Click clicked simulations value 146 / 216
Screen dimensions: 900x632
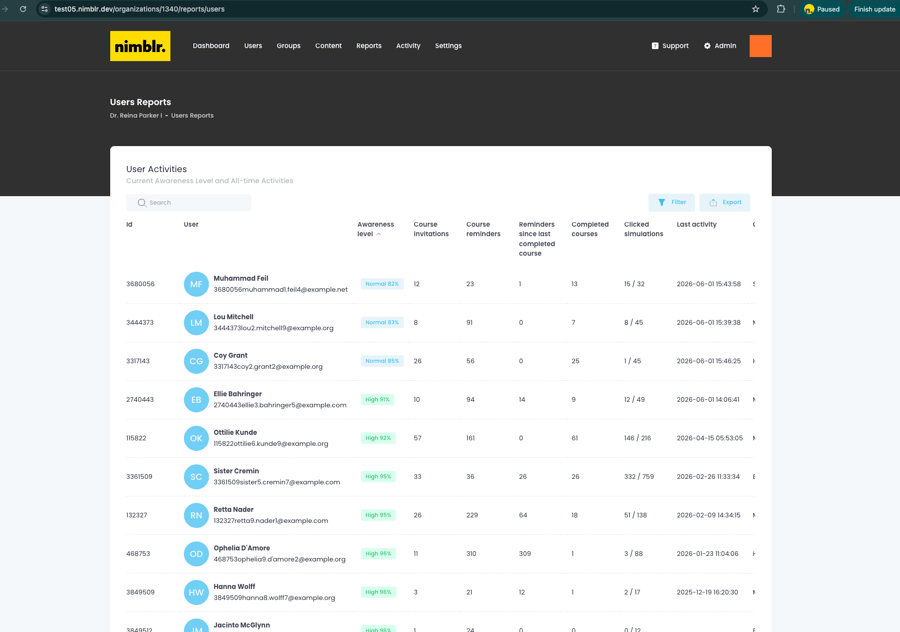(638, 438)
